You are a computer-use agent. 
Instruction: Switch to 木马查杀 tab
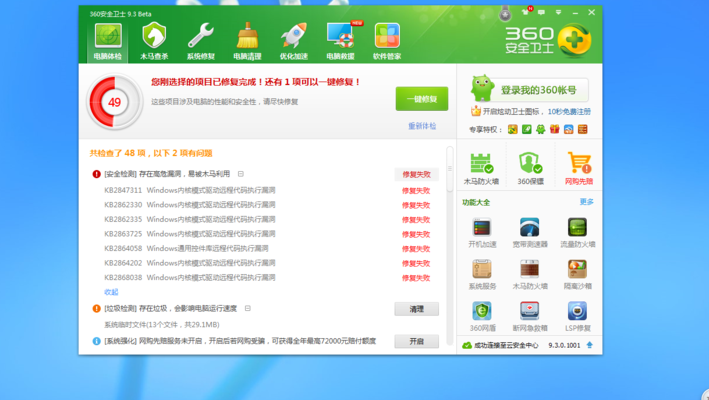click(154, 42)
